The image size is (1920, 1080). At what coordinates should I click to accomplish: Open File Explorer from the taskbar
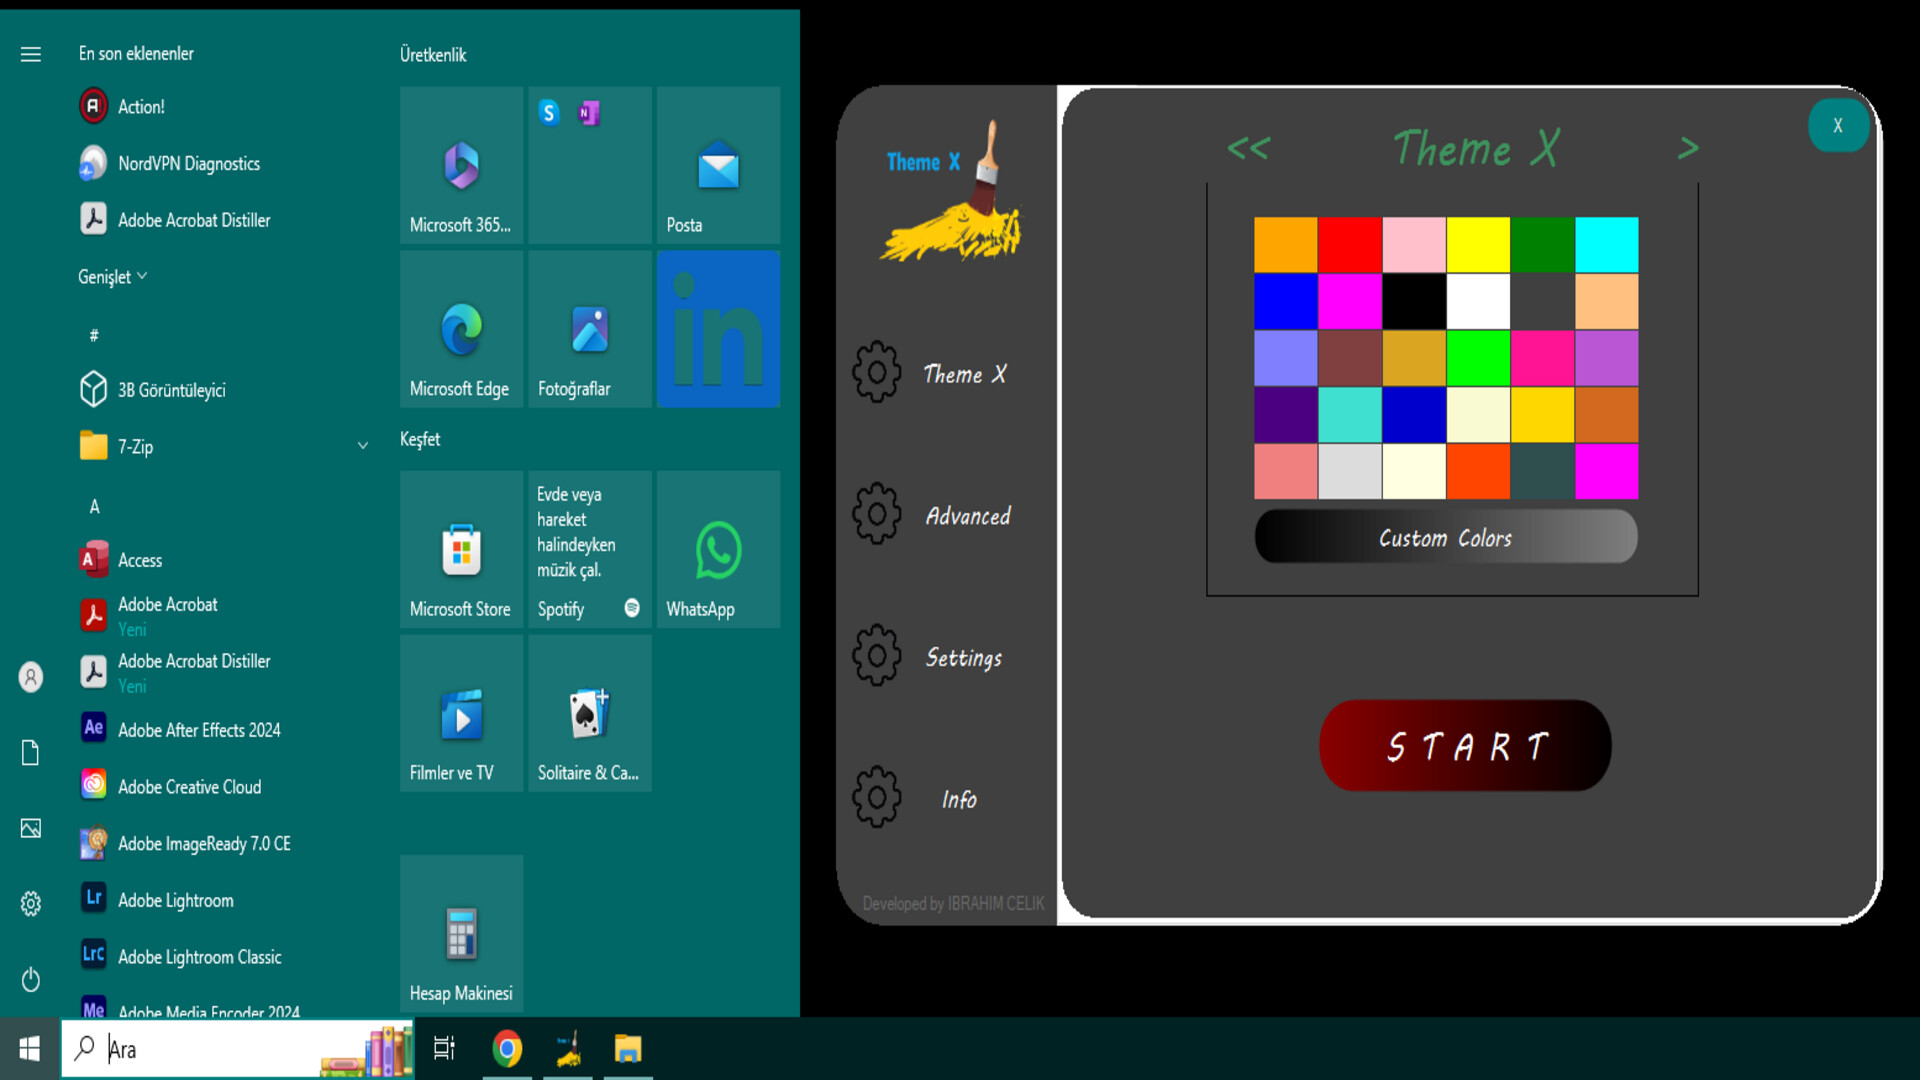point(628,1049)
